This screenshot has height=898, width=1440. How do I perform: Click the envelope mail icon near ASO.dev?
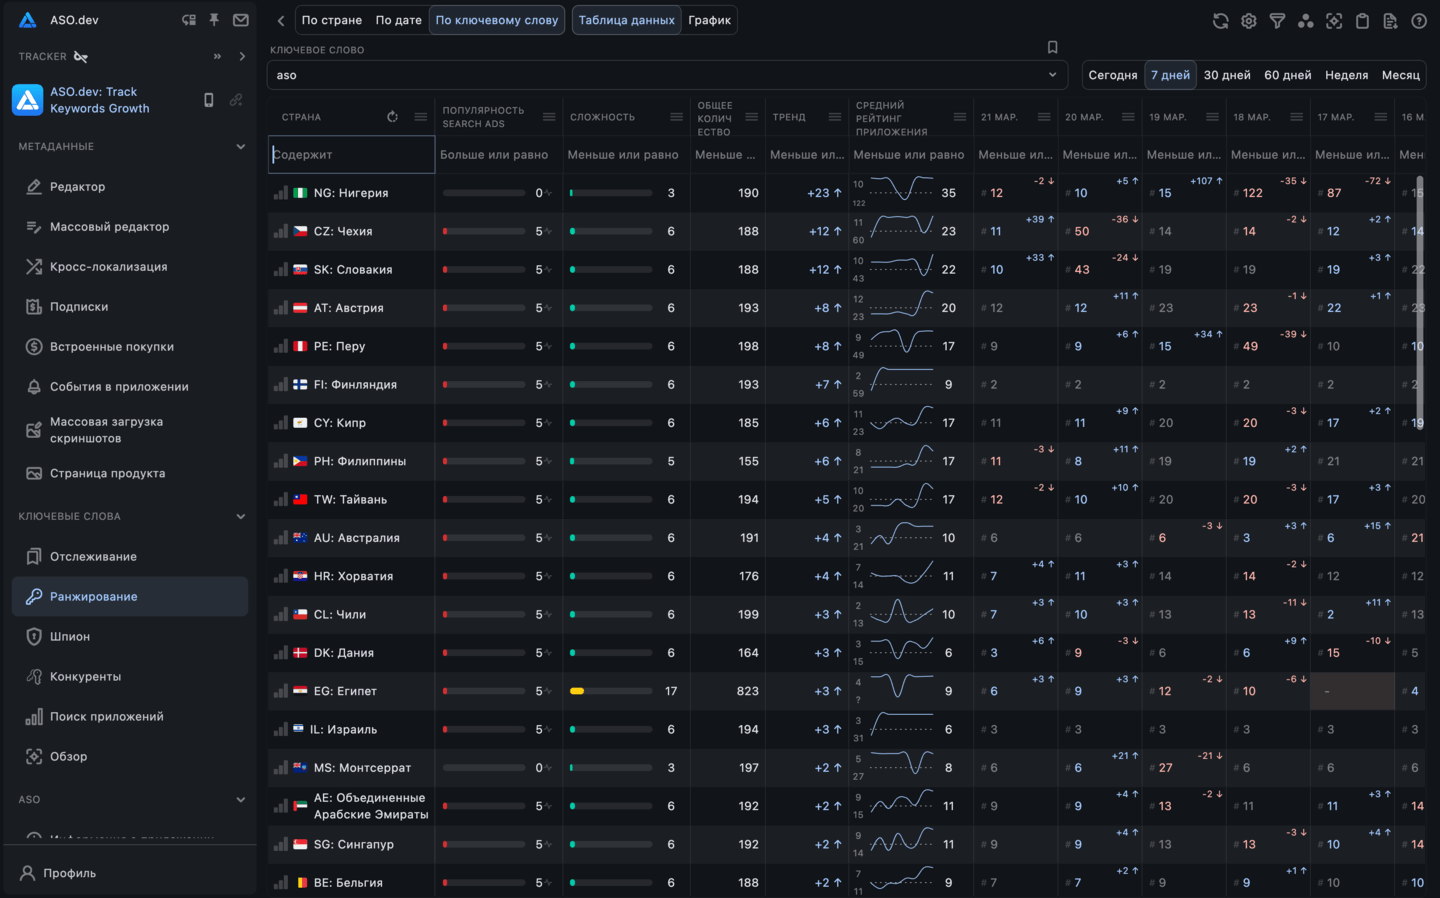click(x=241, y=20)
